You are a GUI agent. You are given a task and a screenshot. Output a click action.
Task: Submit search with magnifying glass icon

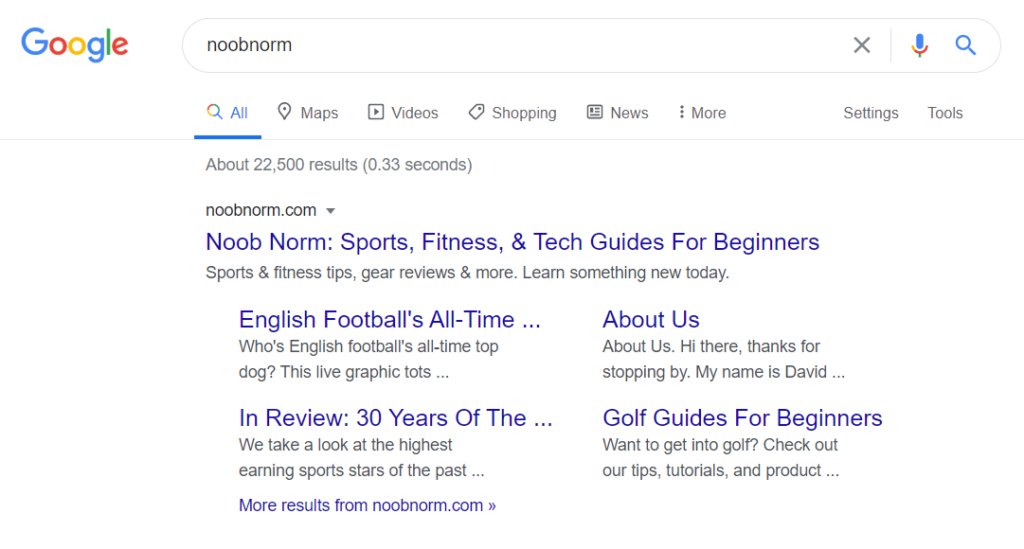[965, 45]
